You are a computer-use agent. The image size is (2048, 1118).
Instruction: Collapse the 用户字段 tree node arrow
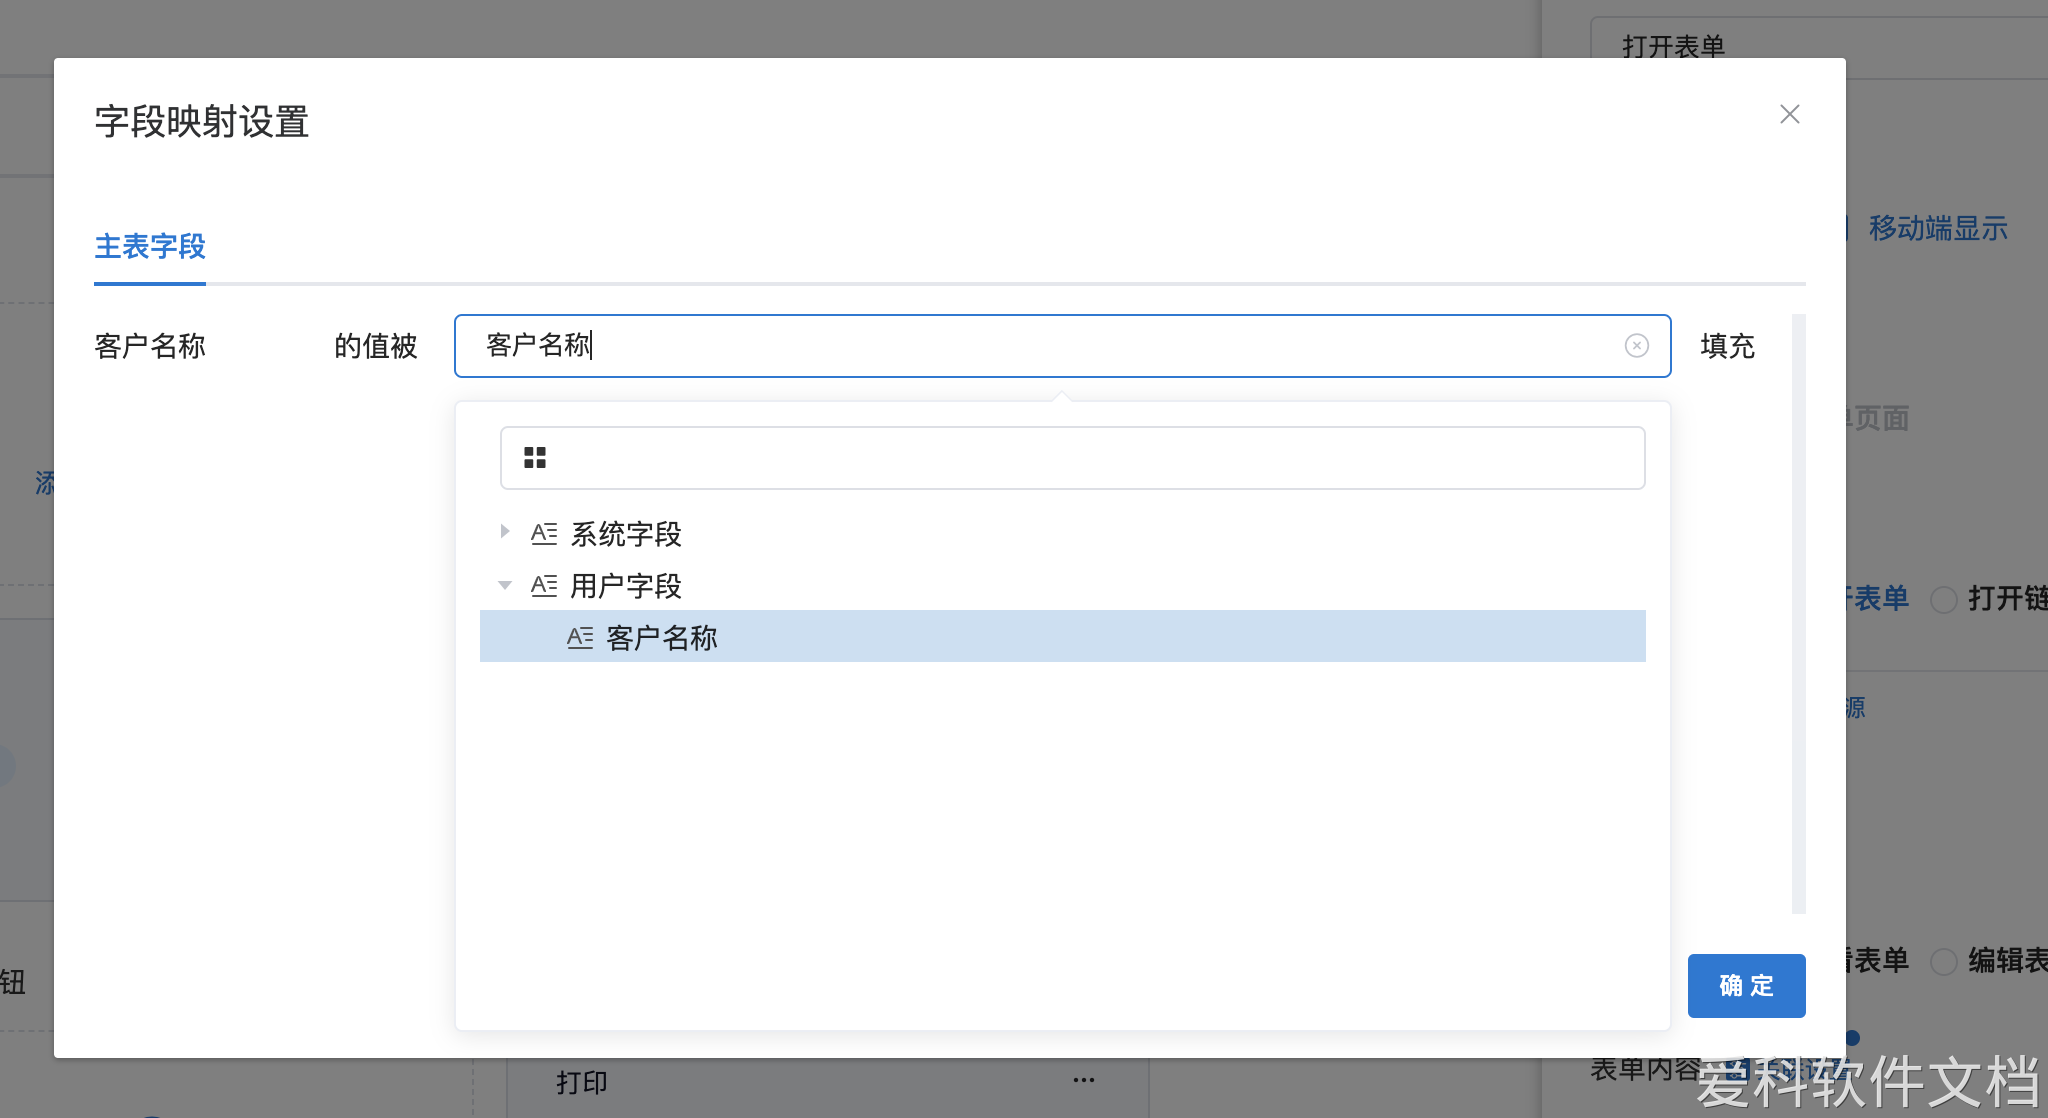pos(505,585)
